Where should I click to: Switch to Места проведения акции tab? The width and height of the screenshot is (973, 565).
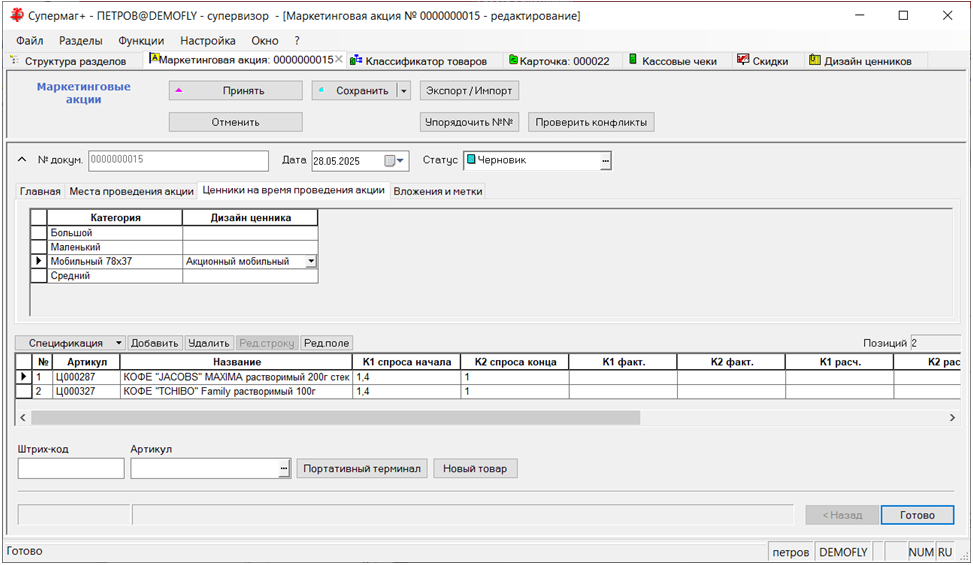pyautogui.click(x=131, y=191)
